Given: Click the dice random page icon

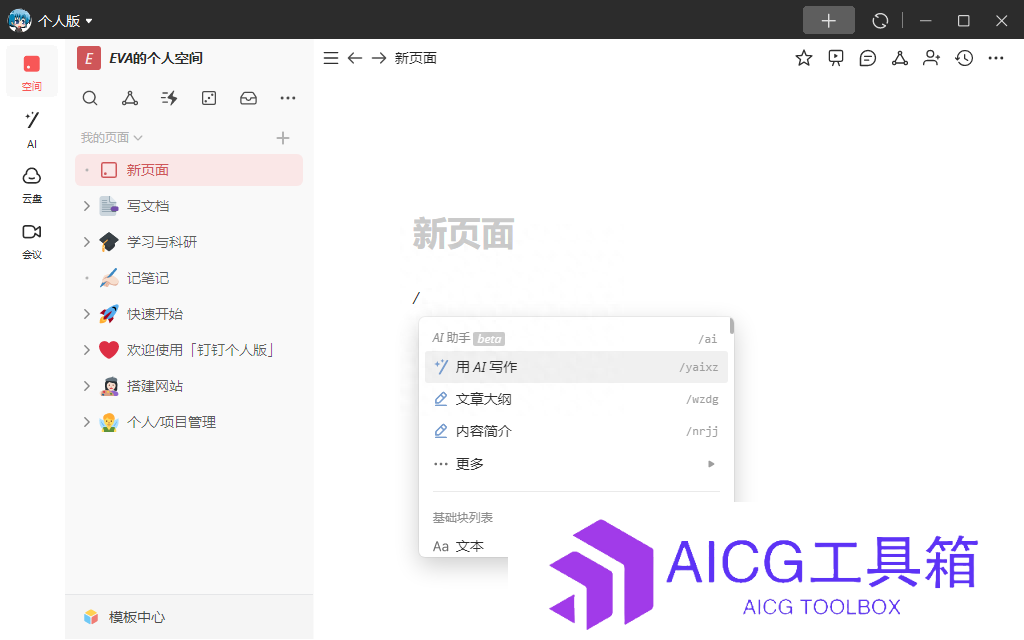Looking at the screenshot, I should pyautogui.click(x=209, y=98).
